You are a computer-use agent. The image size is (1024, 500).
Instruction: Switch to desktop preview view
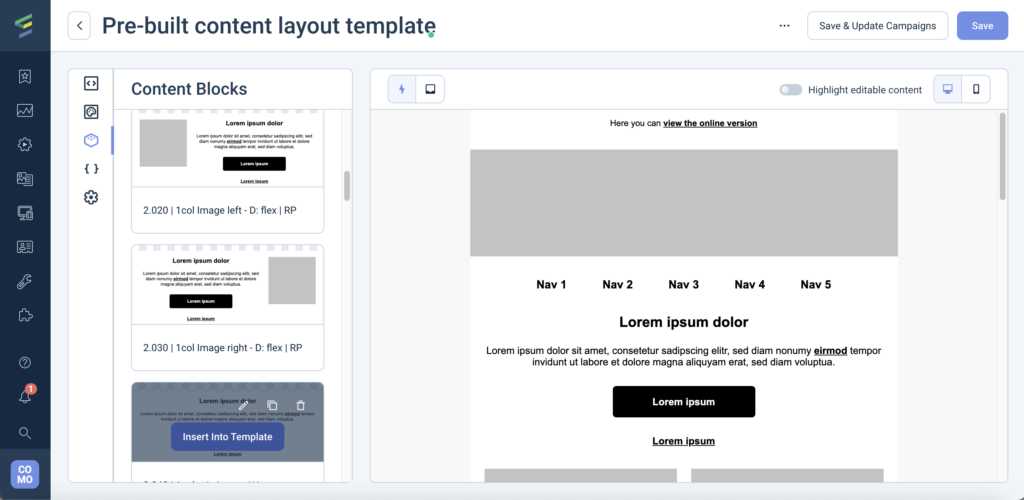[x=948, y=89]
